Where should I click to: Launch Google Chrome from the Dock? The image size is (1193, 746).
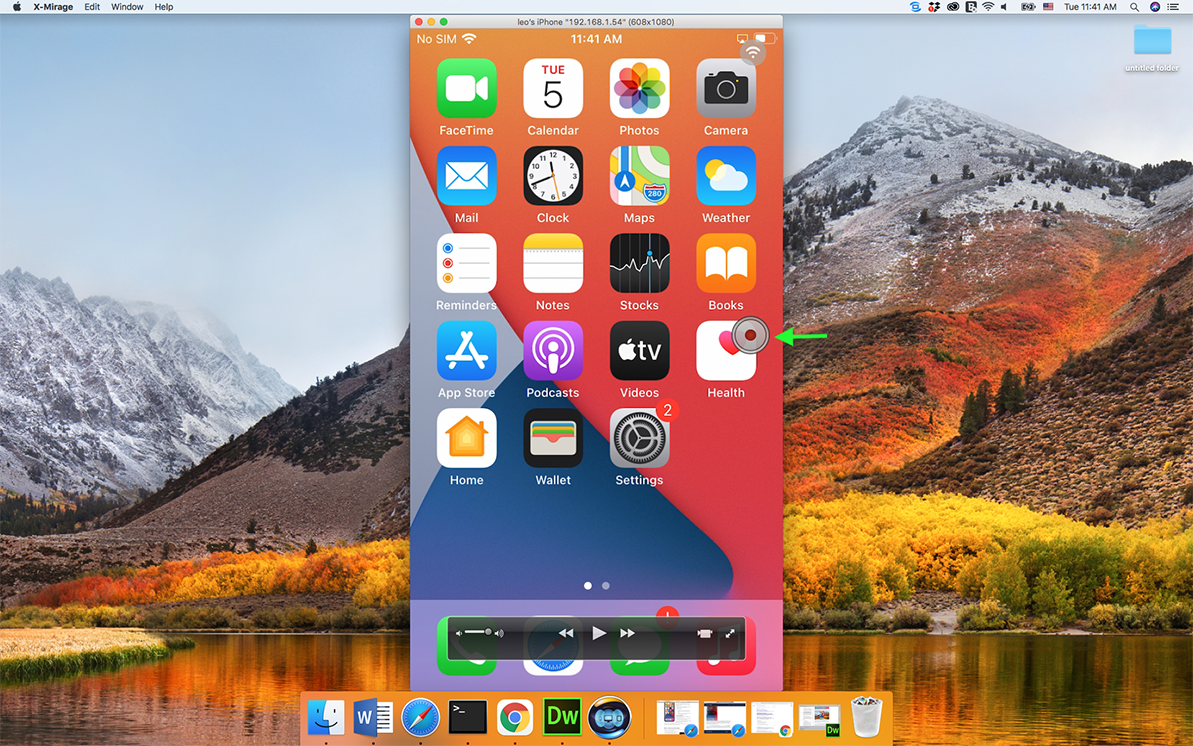click(515, 717)
